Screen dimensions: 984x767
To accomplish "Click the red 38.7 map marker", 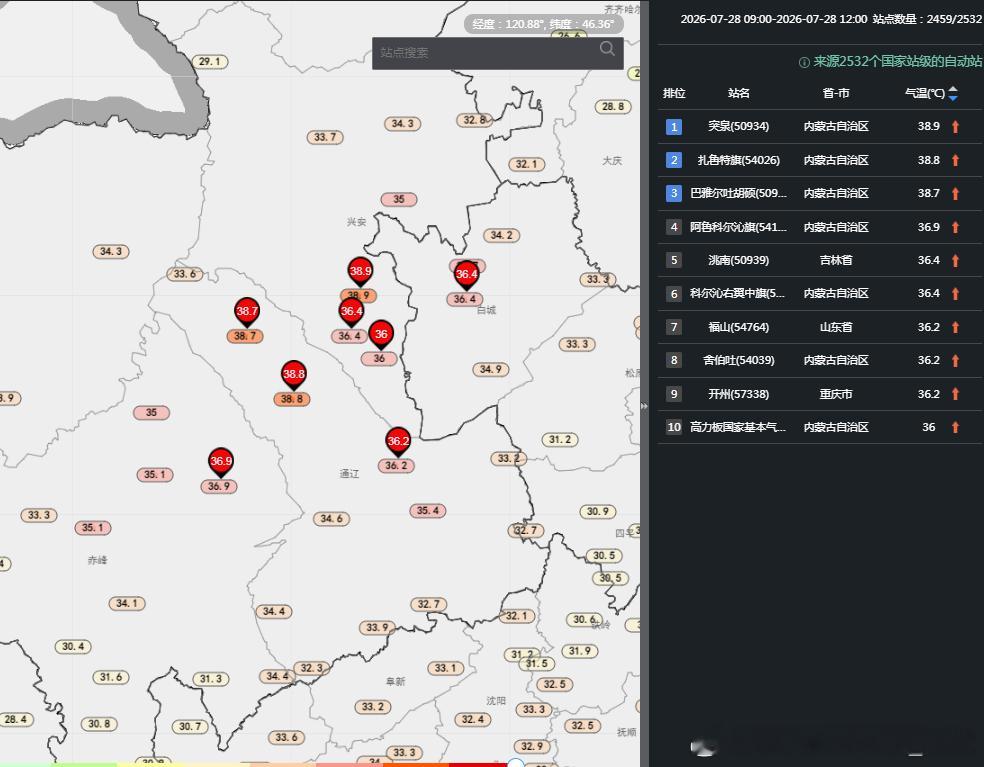I will 247,312.
